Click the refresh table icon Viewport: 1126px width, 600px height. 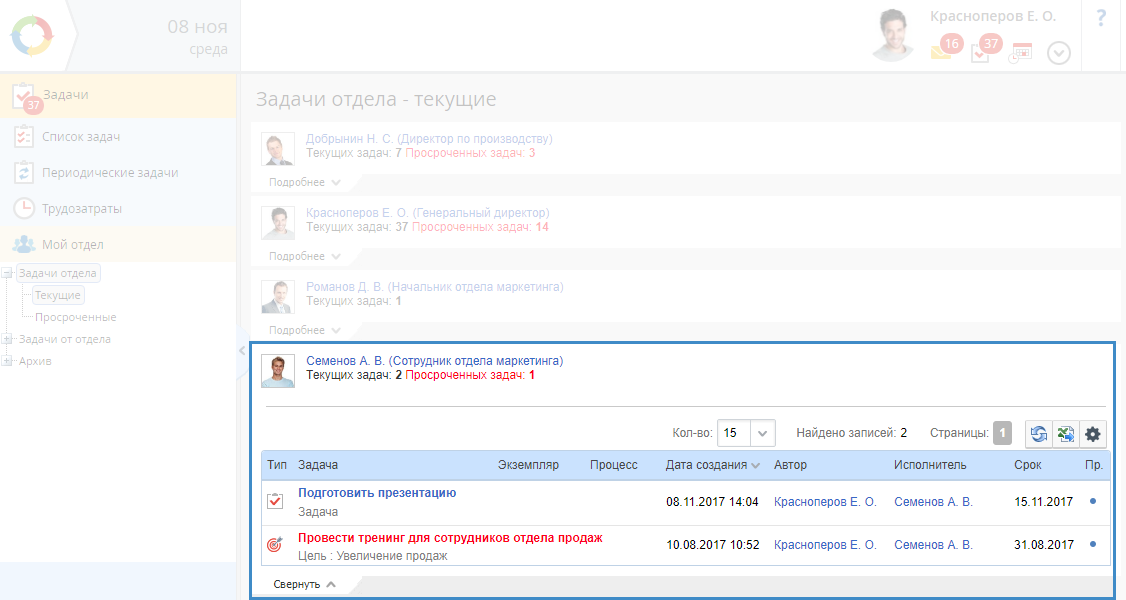[x=1039, y=434]
